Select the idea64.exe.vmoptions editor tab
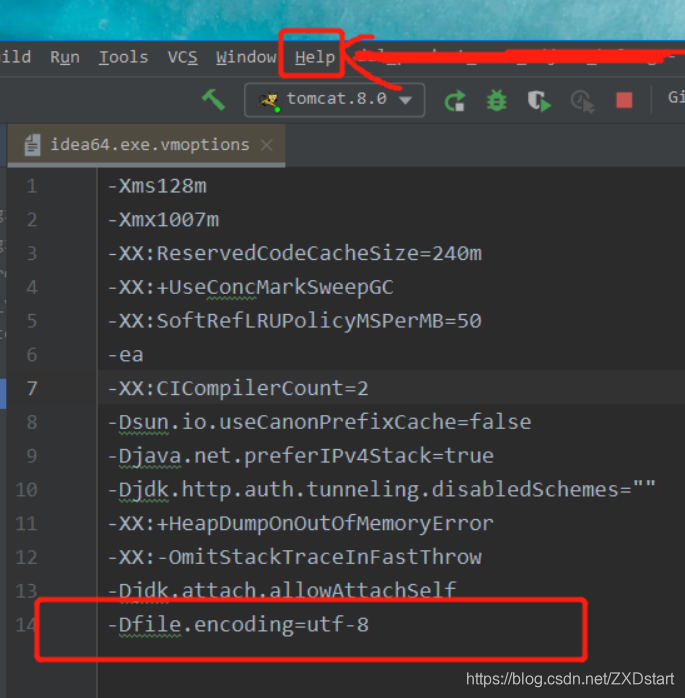This screenshot has width=685, height=698. coord(146,145)
